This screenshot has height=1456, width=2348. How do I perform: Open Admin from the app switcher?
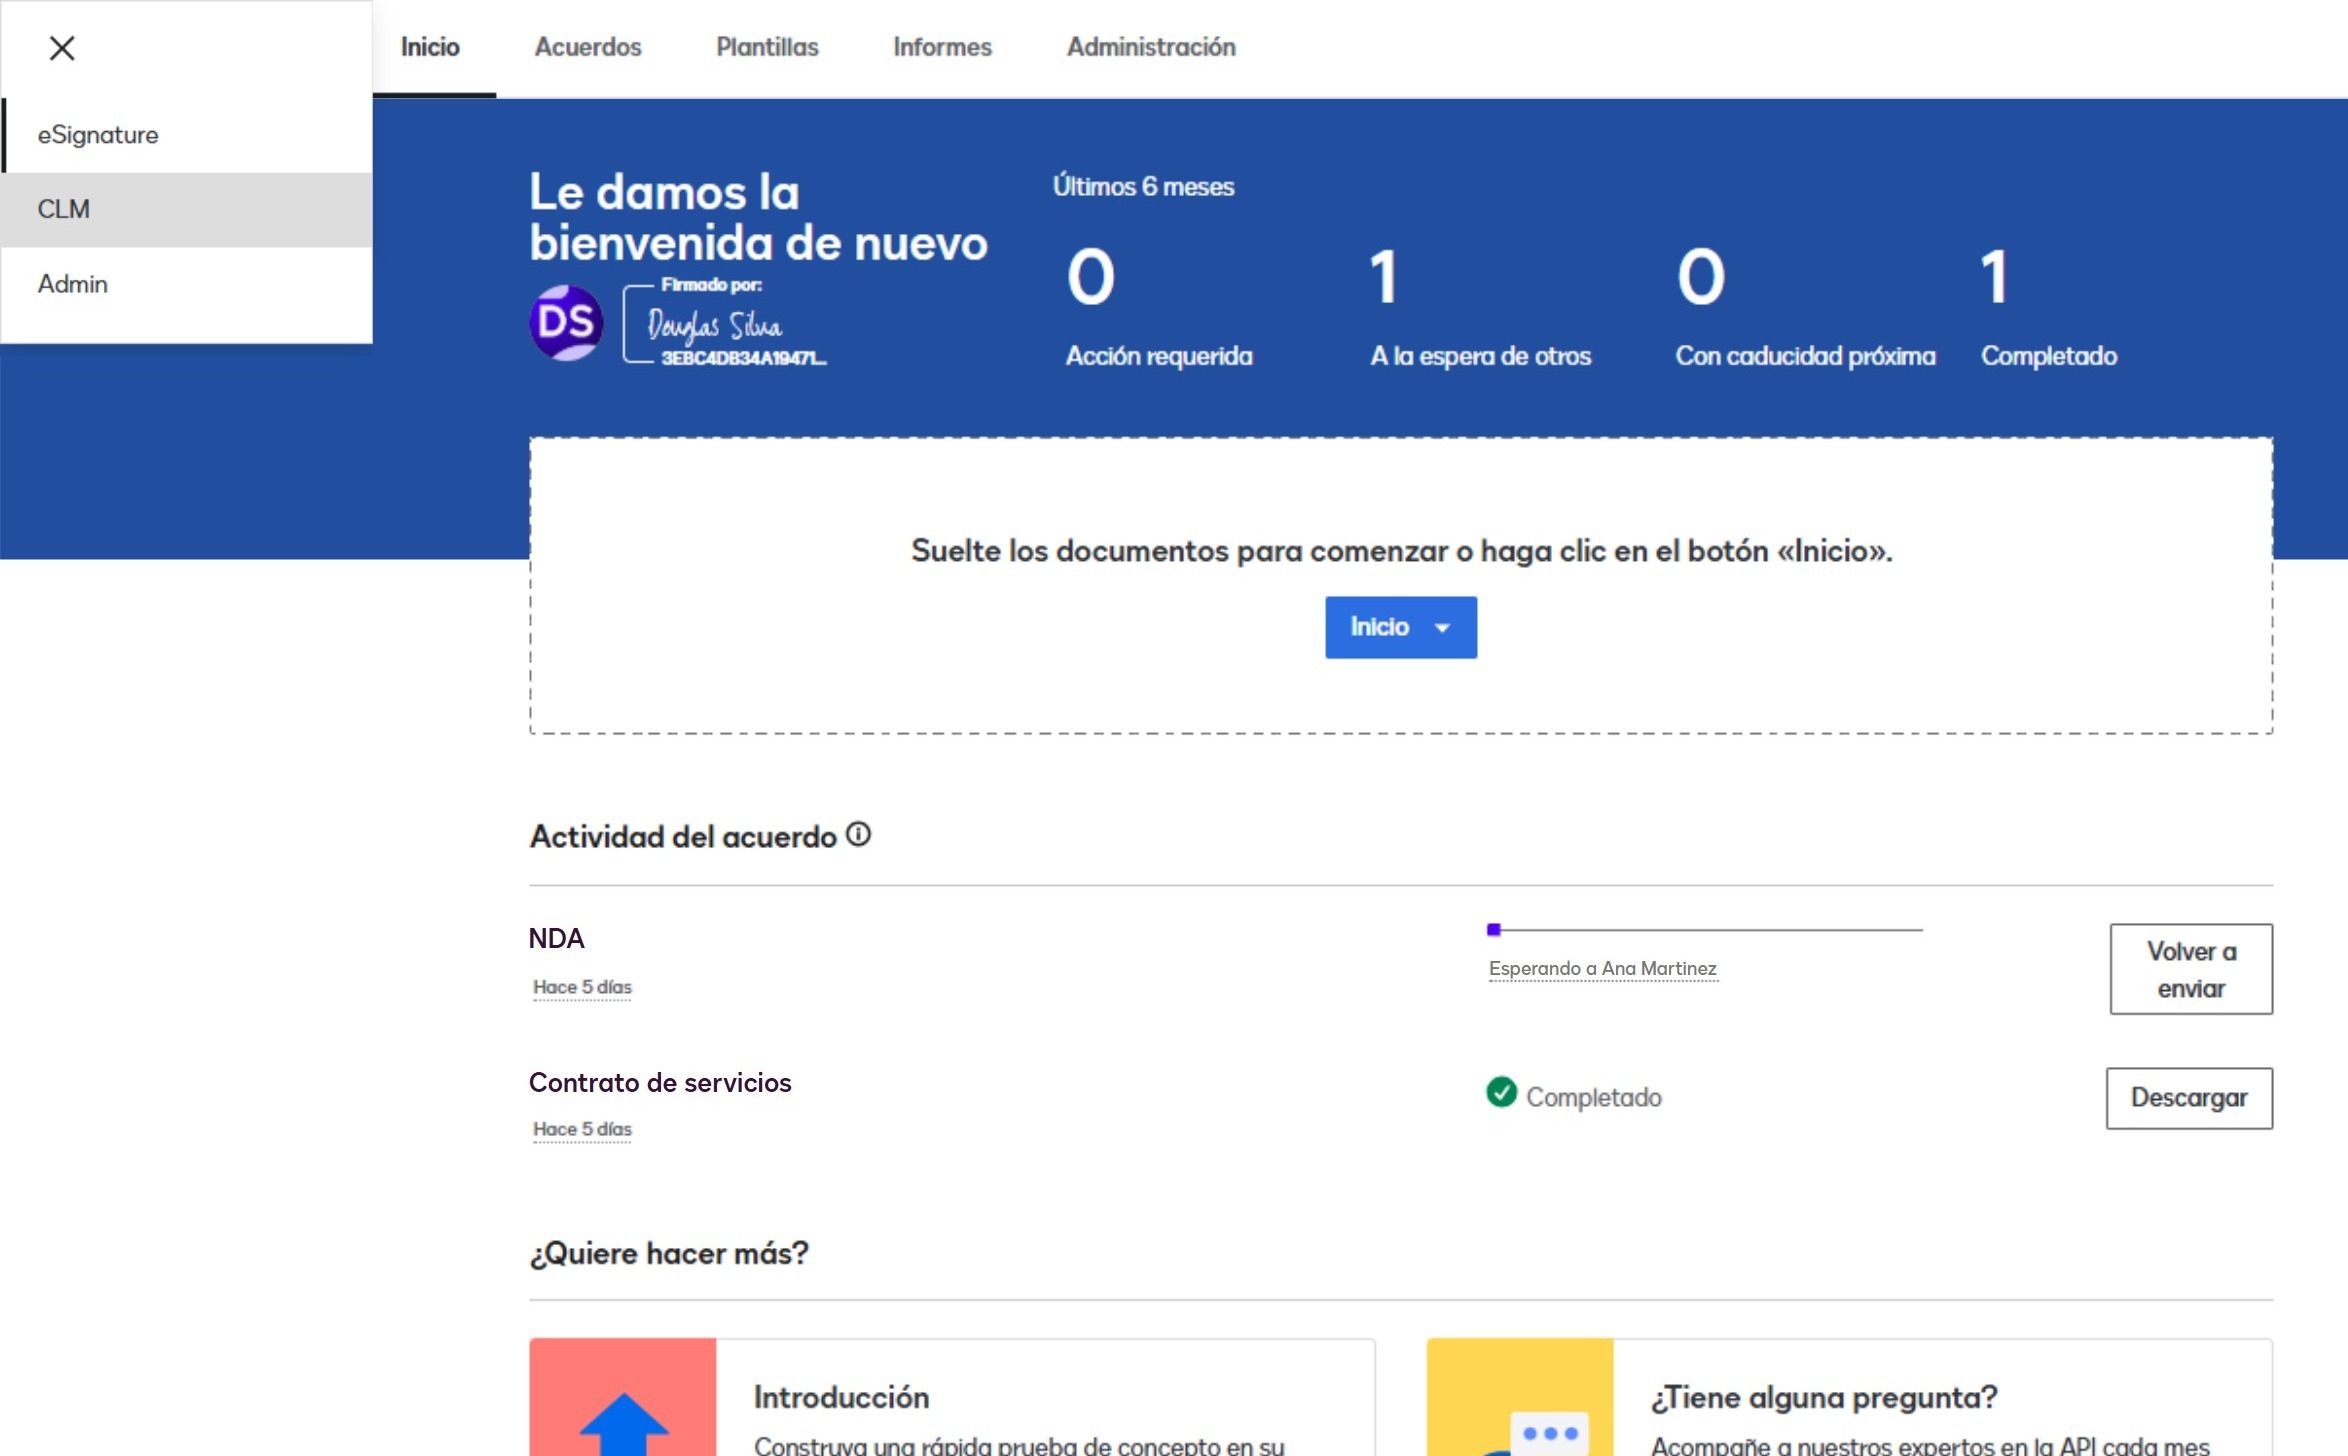[73, 284]
